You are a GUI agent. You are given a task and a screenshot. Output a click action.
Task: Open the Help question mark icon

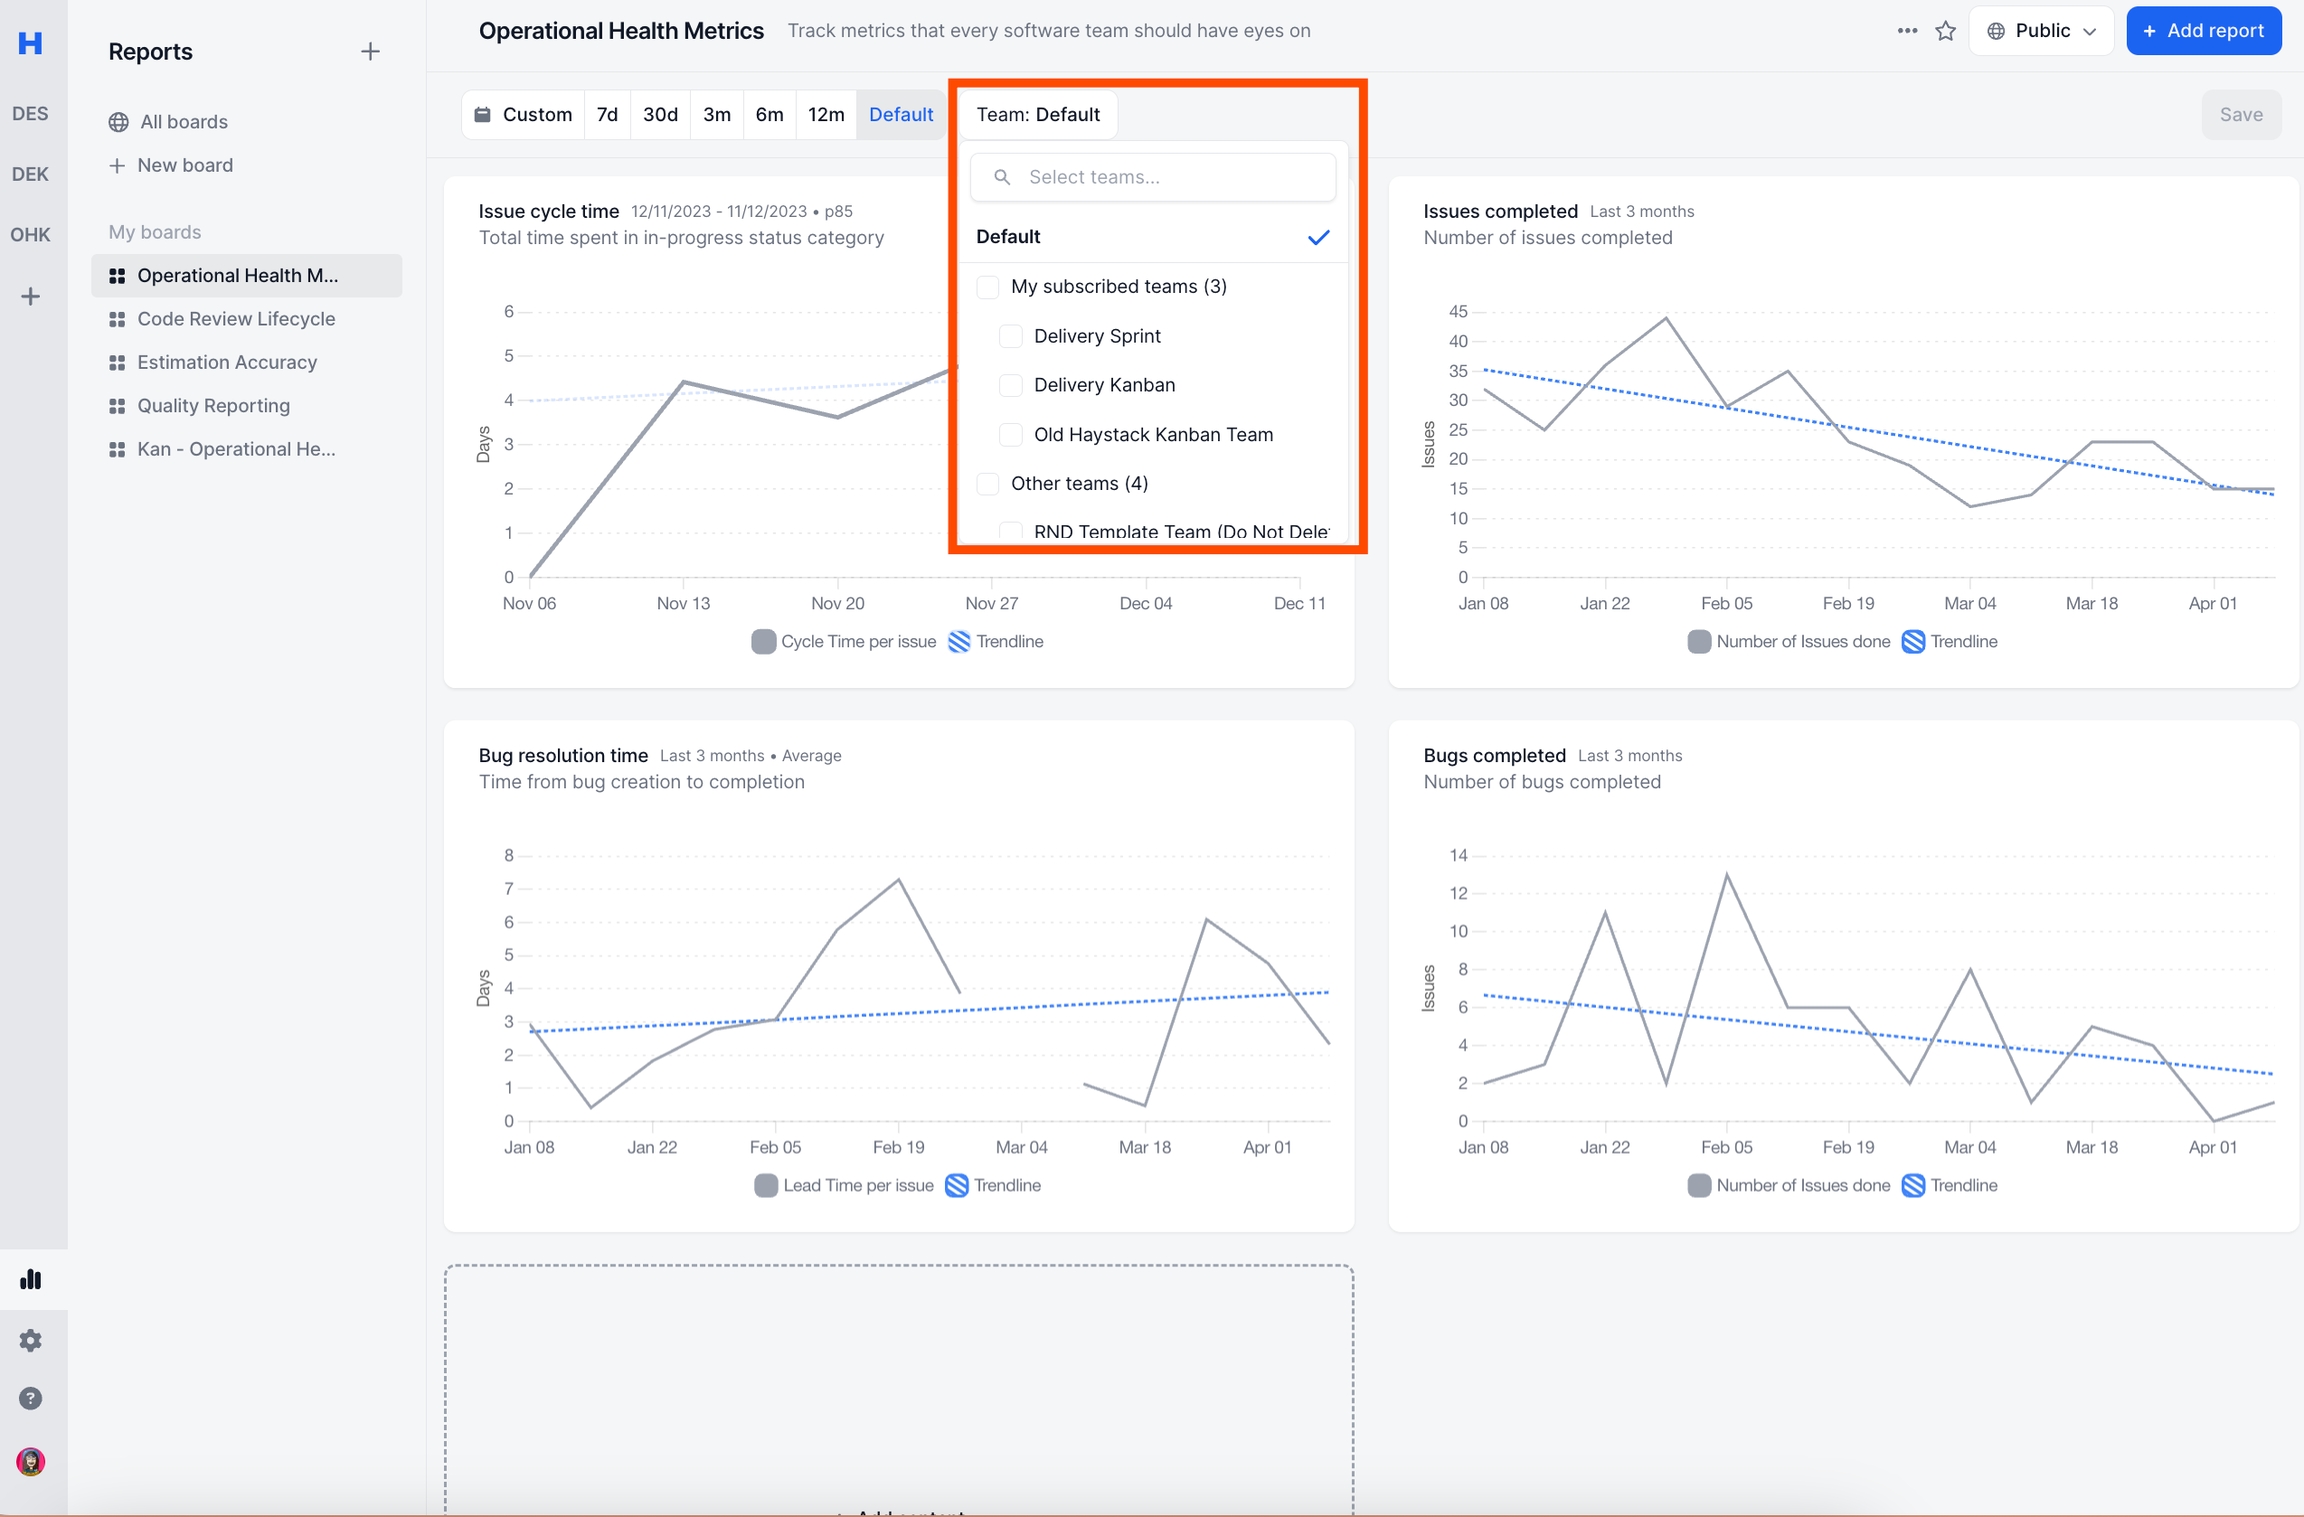click(30, 1398)
